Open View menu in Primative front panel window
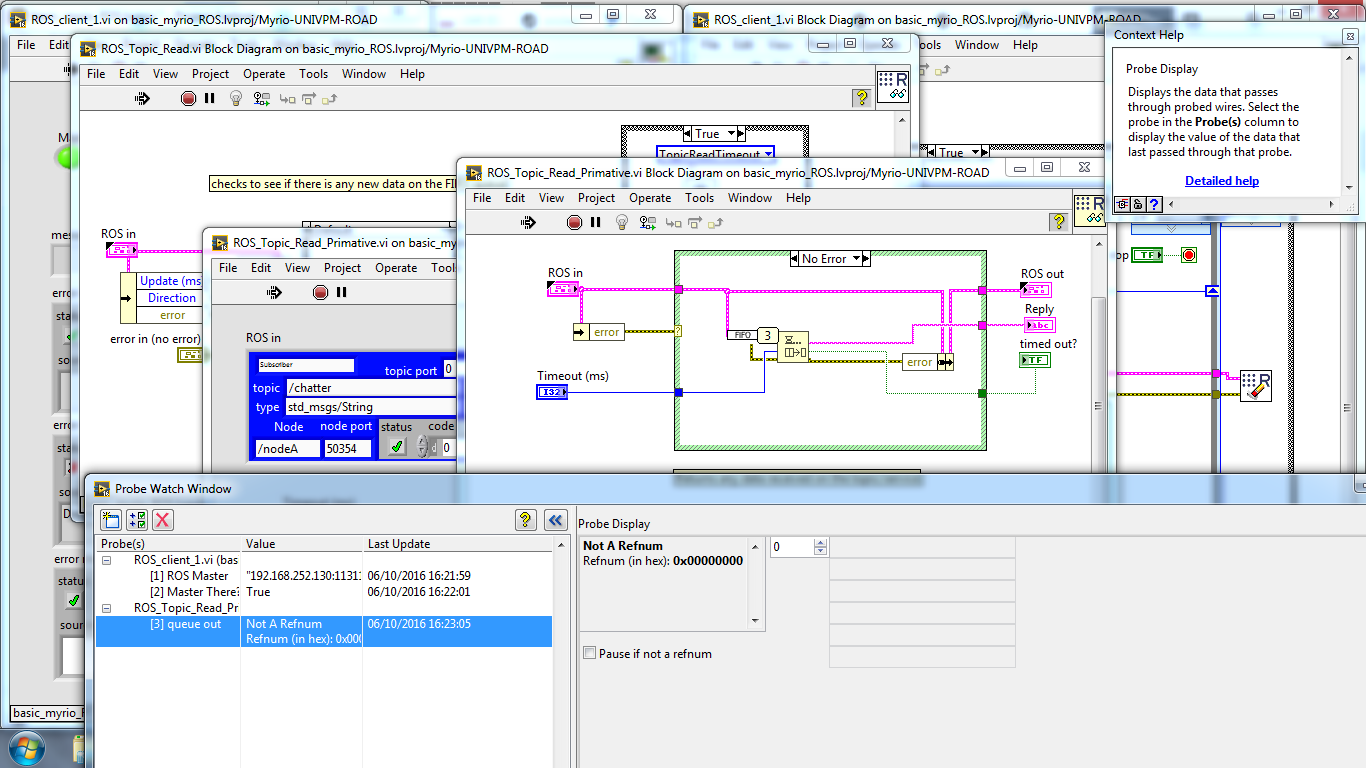Image resolution: width=1366 pixels, height=768 pixels. pos(297,268)
